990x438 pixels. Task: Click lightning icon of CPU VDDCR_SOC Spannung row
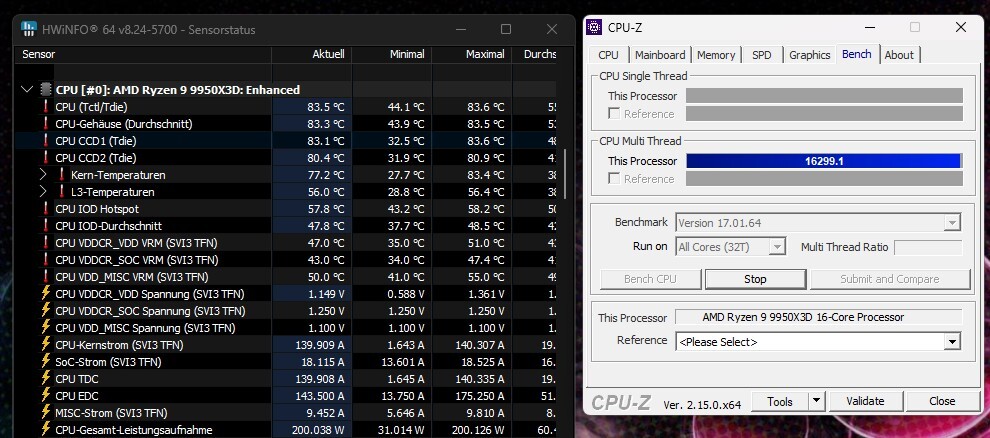tap(45, 310)
